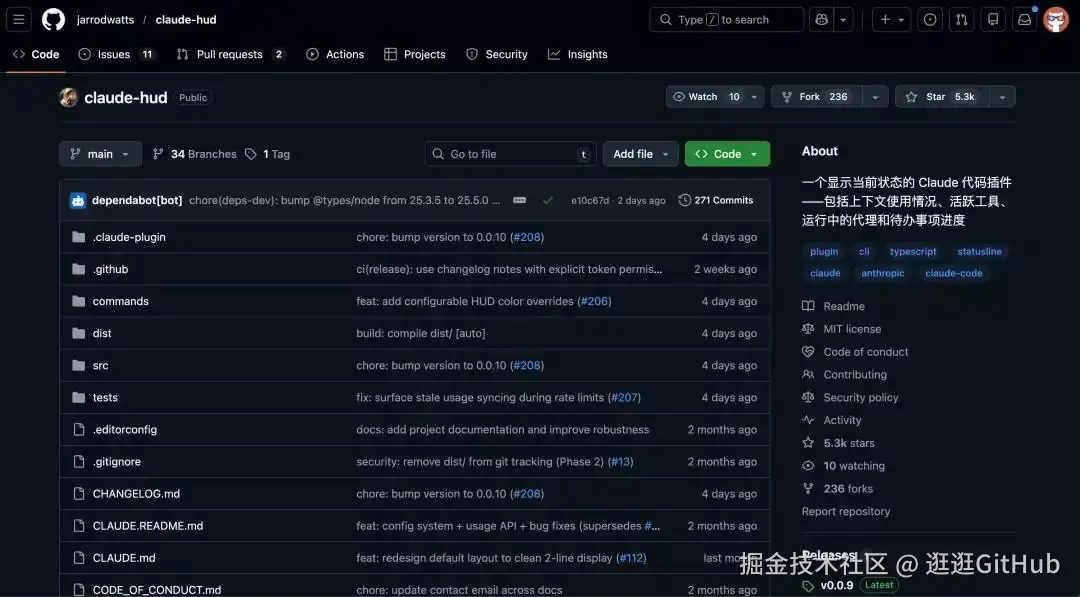The width and height of the screenshot is (1080, 597).
Task: Open the .gitignore file icon
Action: [x=79, y=461]
